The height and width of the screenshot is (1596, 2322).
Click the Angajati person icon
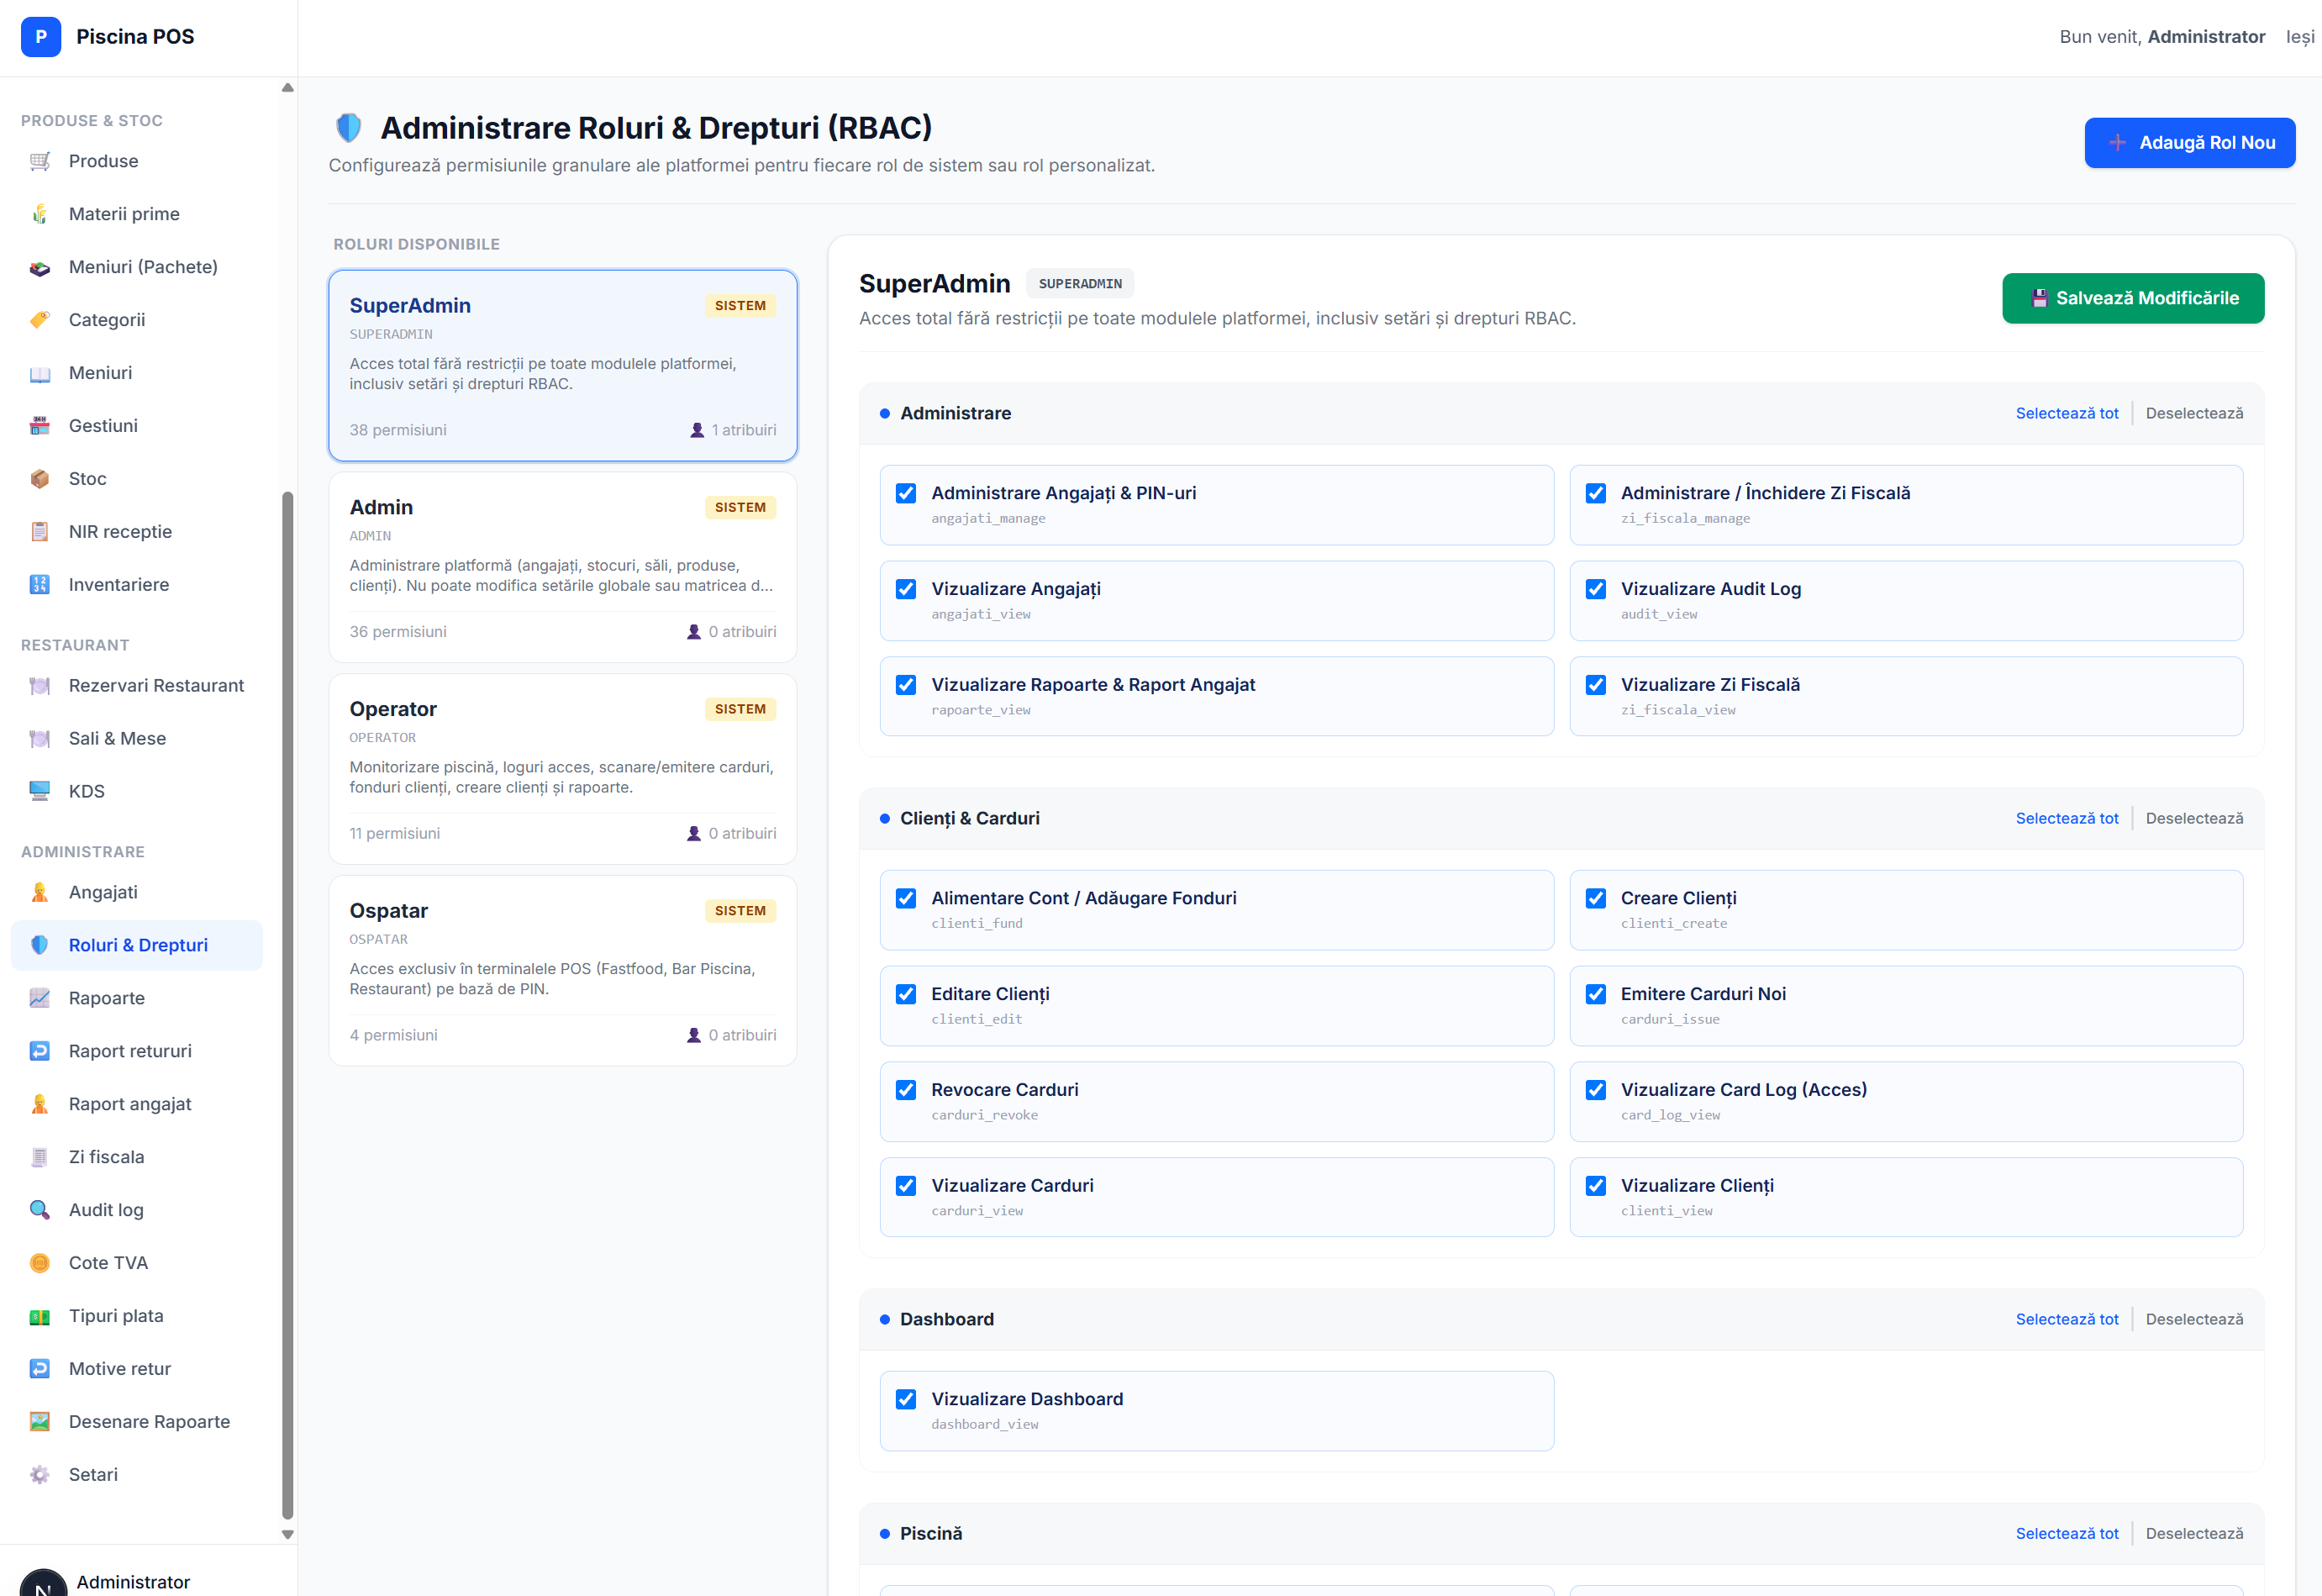[40, 893]
